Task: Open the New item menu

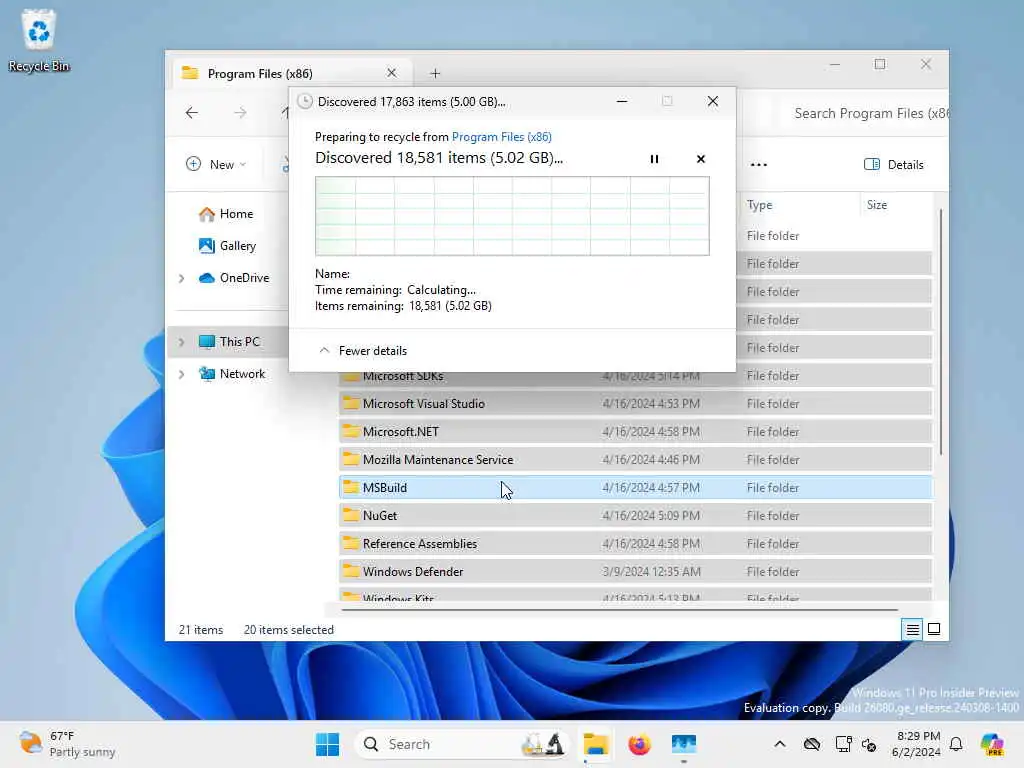Action: [x=216, y=164]
